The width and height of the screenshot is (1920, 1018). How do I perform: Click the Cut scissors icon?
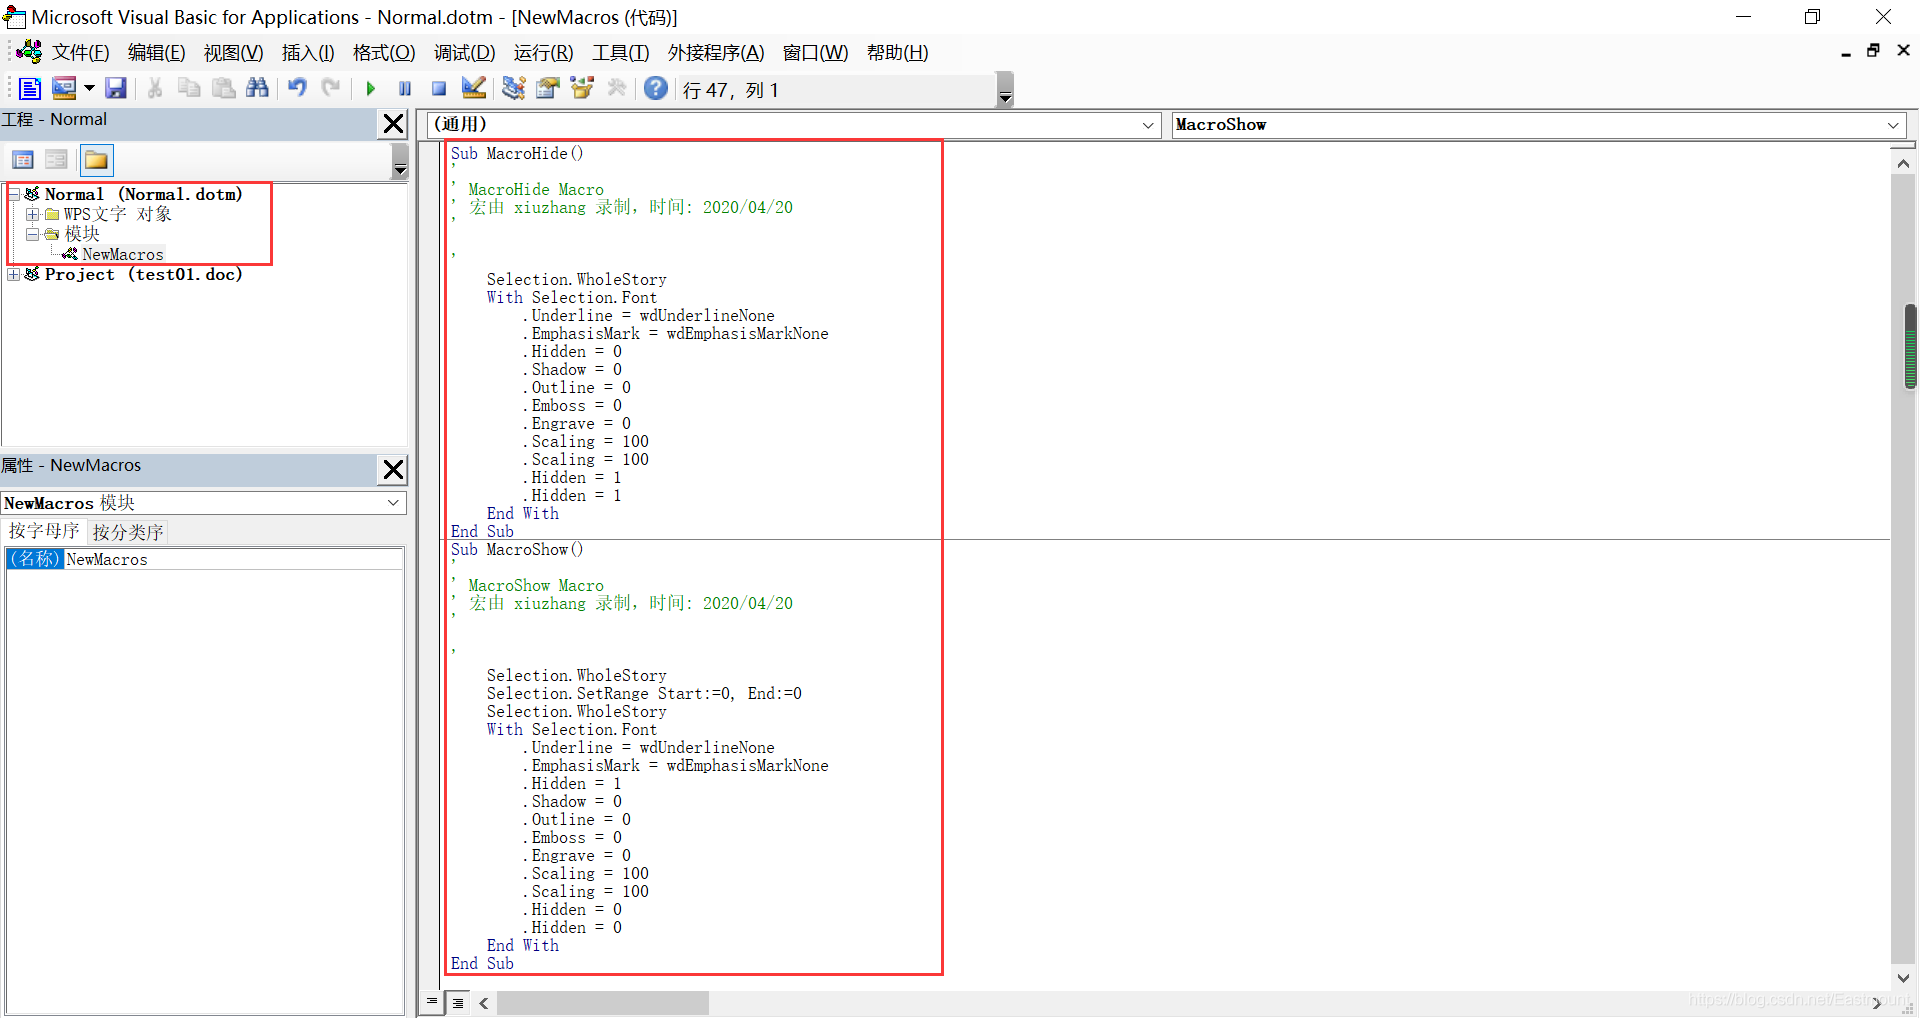tap(155, 89)
